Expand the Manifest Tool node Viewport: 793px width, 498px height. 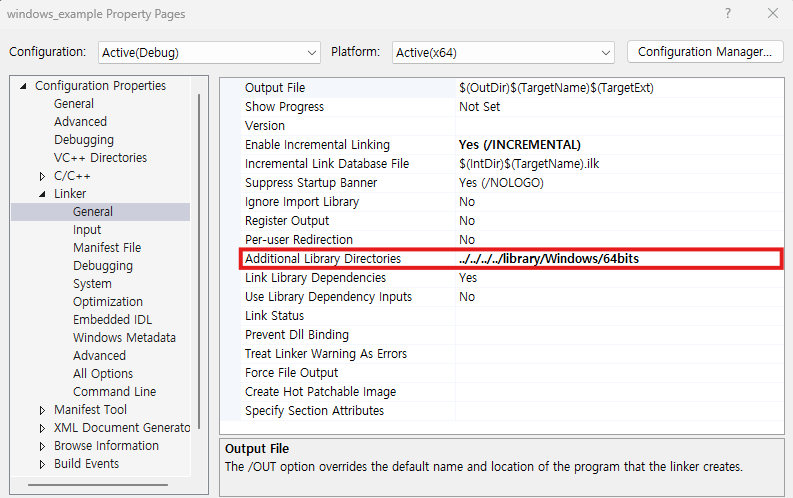click(42, 410)
